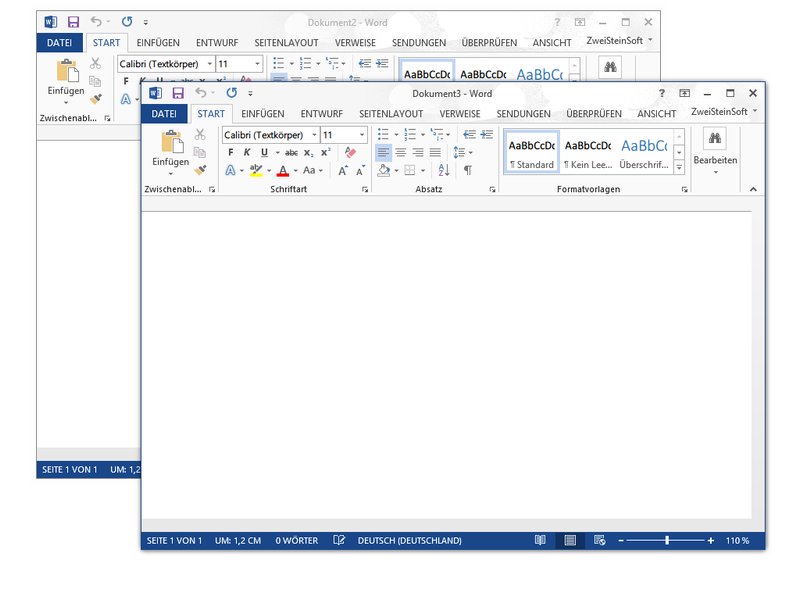Apply superscript x² in Dokument3

point(326,153)
